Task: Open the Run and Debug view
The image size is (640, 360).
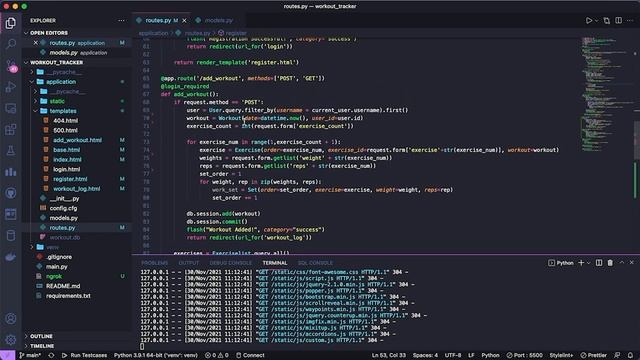Action: click(11, 87)
